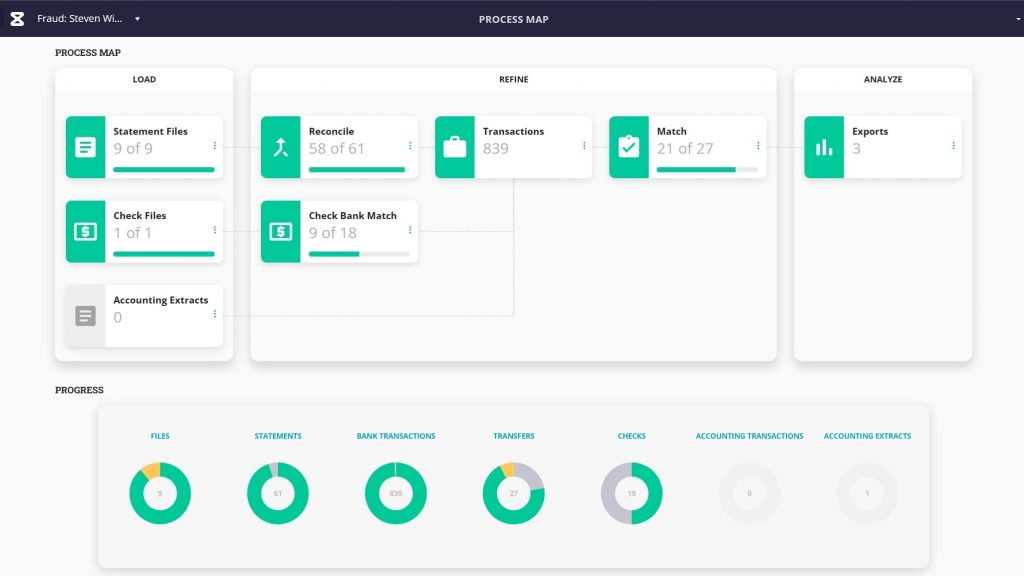This screenshot has width=1024, height=576.
Task: Open the Statement Files card title
Action: point(150,131)
